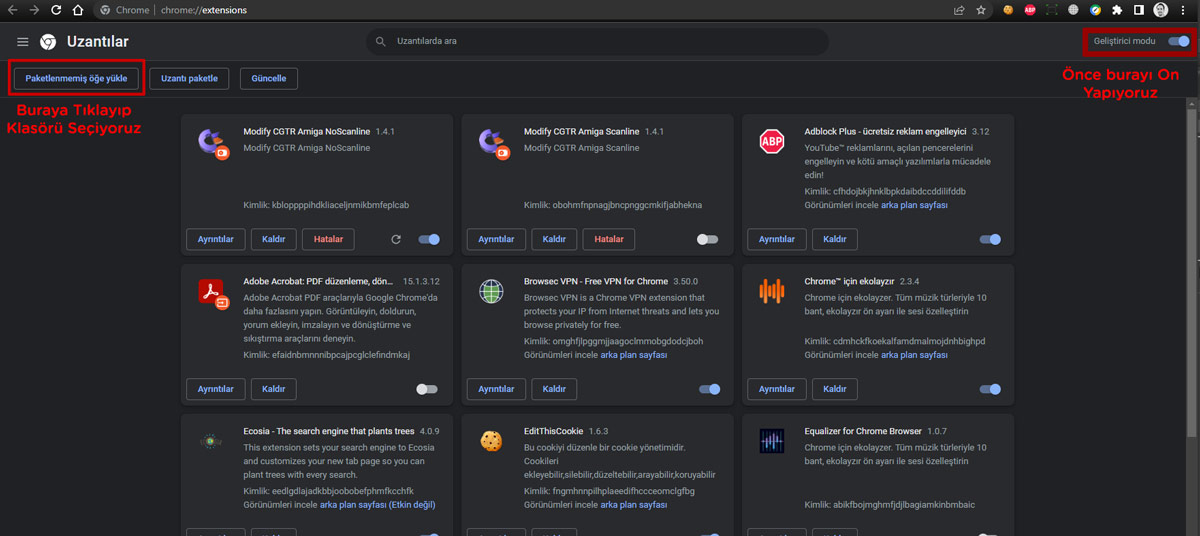Open the home page icon
The height and width of the screenshot is (536, 1200).
(x=78, y=10)
